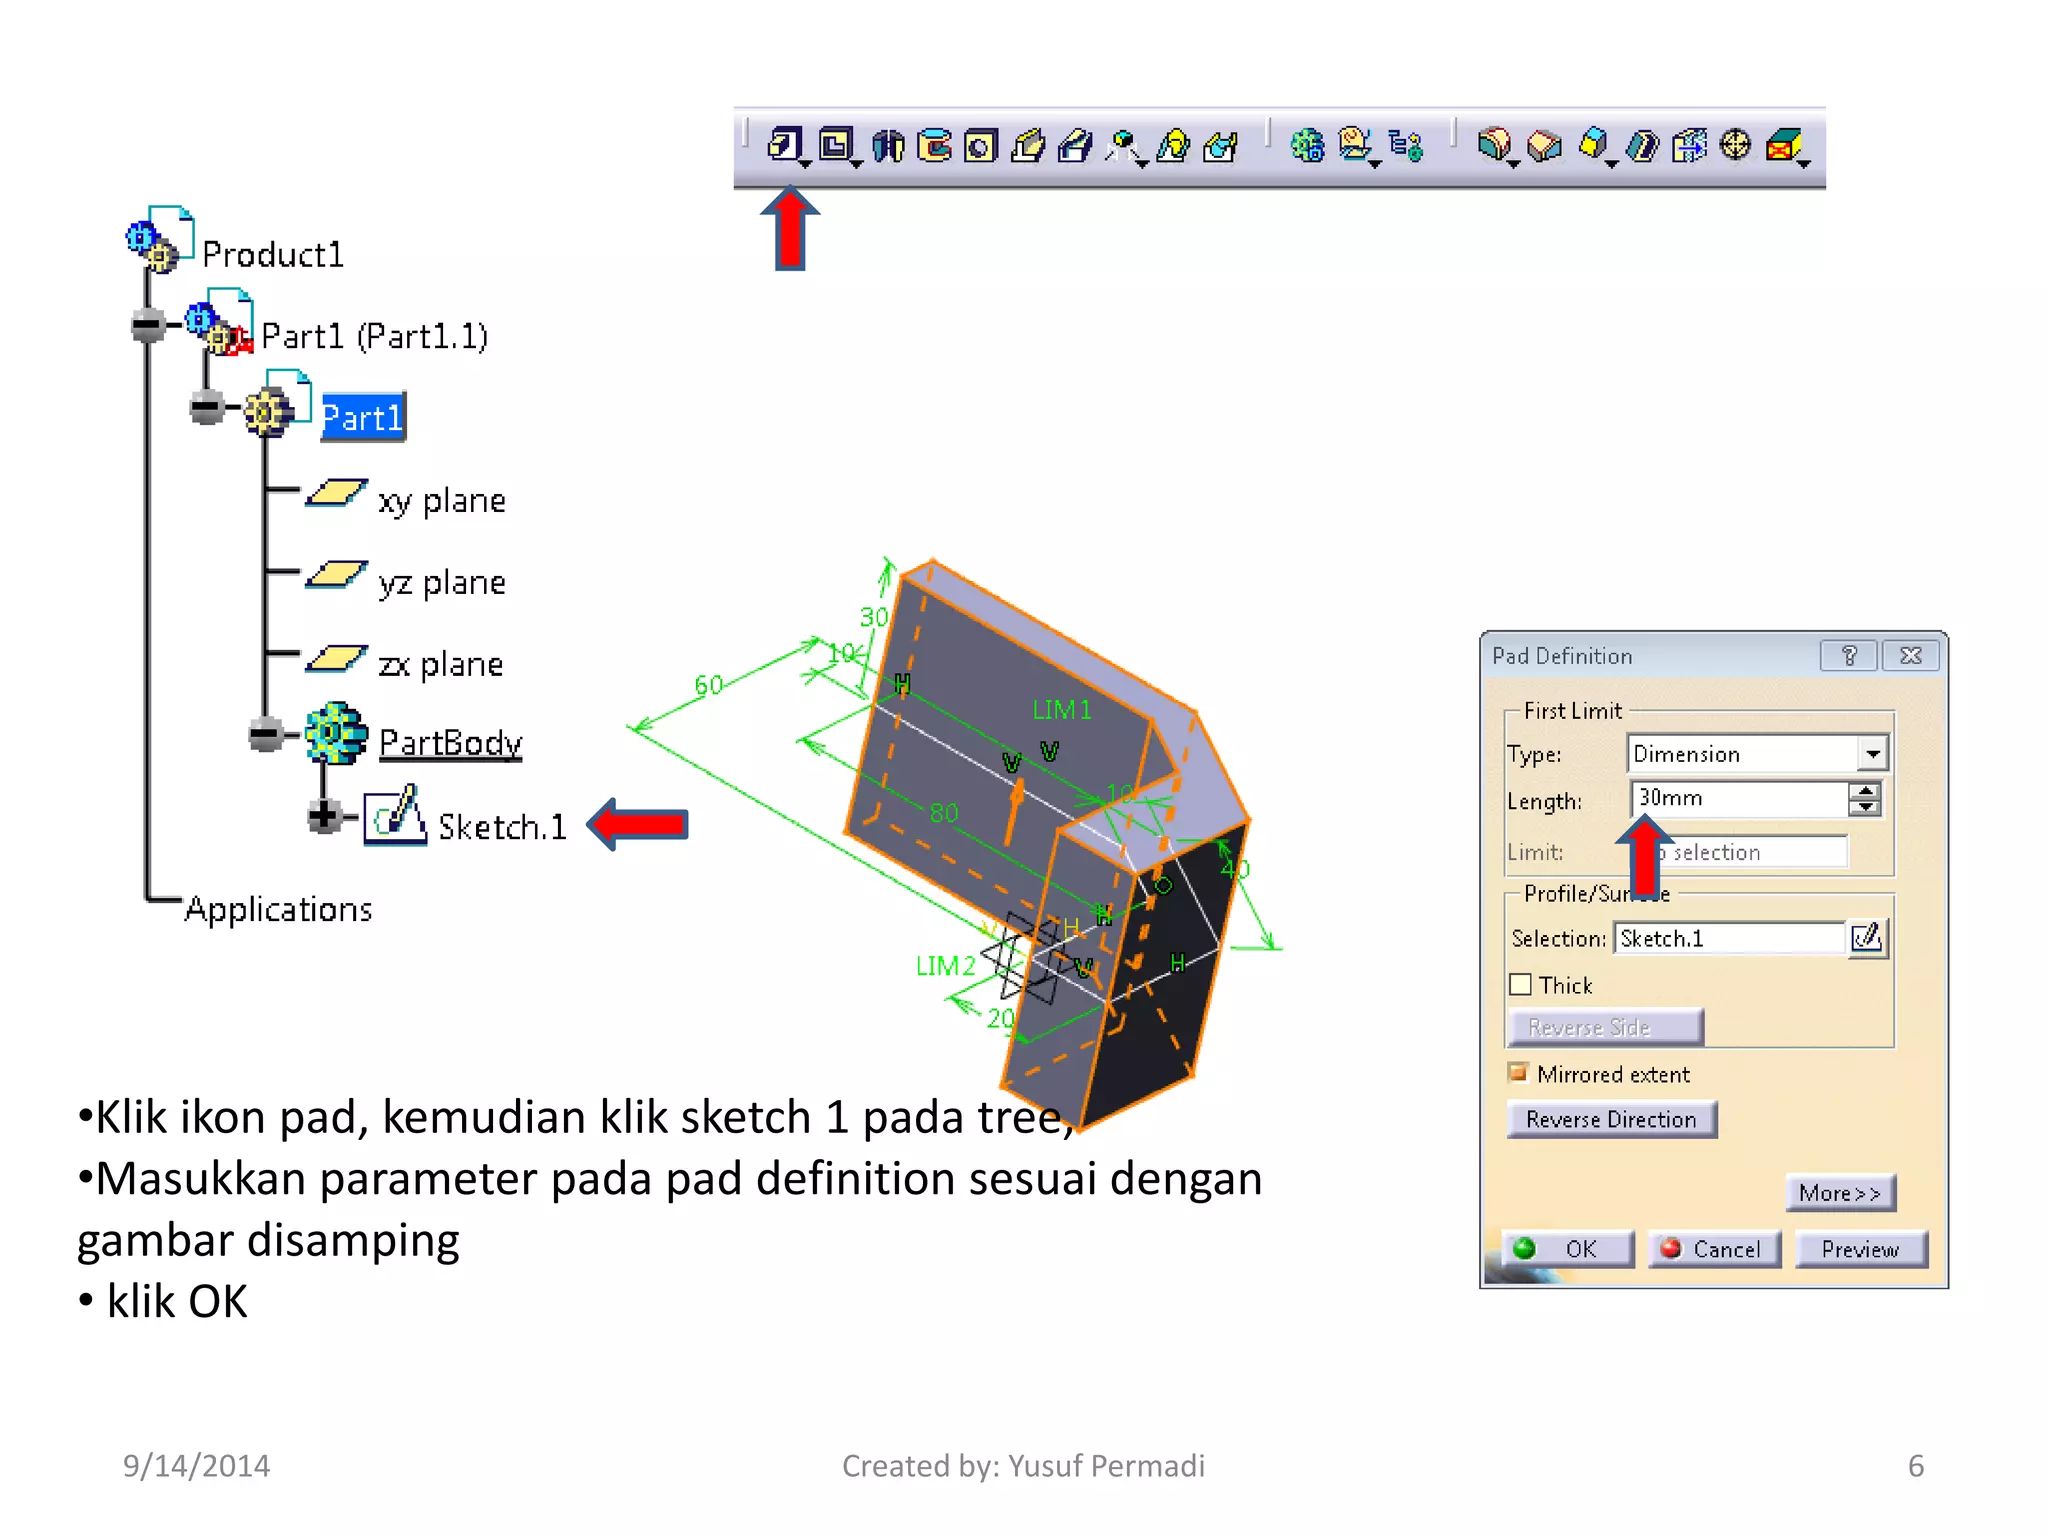2048x1536 pixels.
Task: Click the xy plane icon in tree
Action: point(336,493)
